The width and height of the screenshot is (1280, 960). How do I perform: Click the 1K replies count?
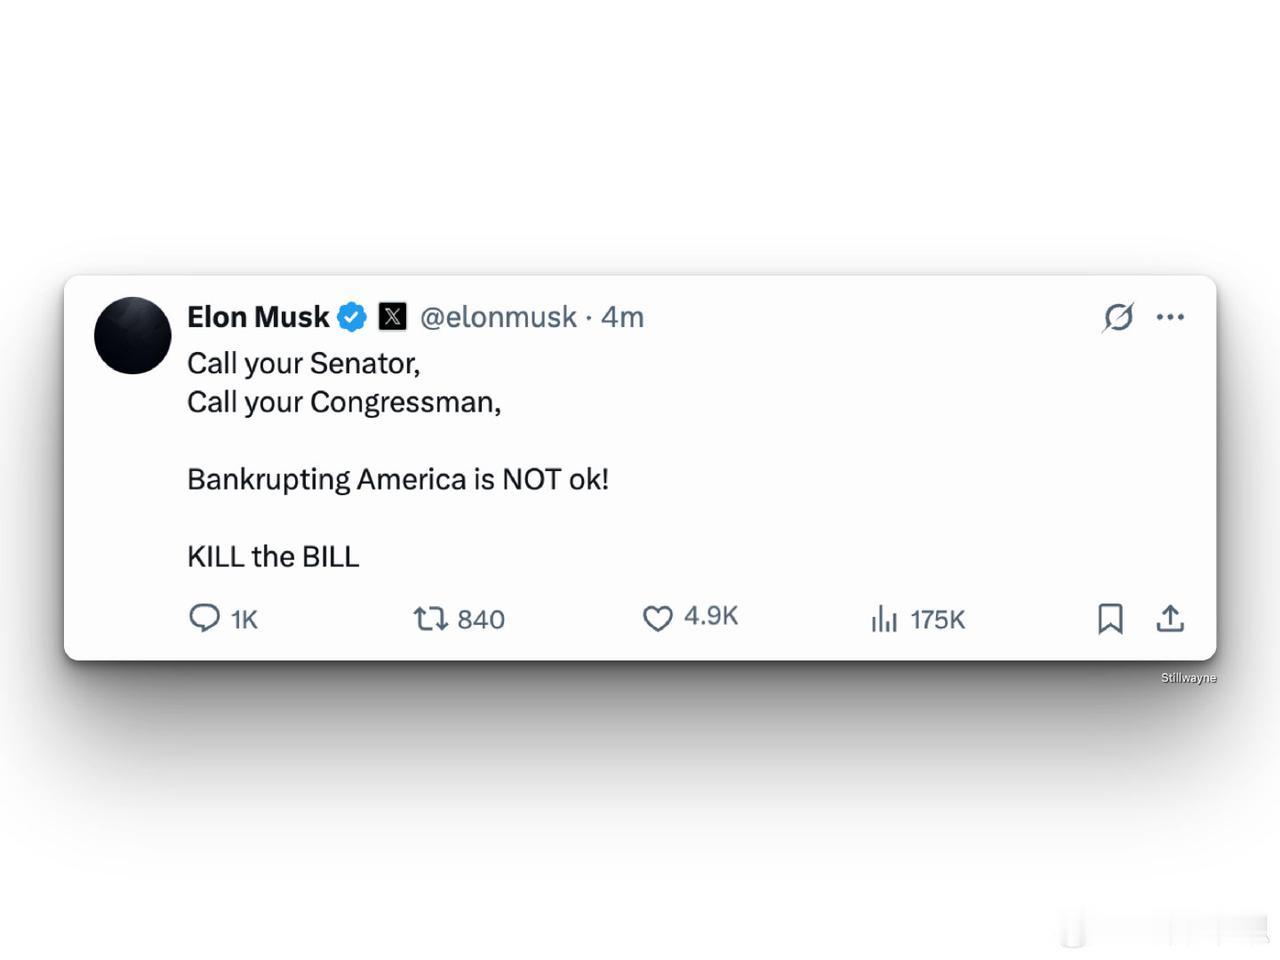(x=244, y=620)
